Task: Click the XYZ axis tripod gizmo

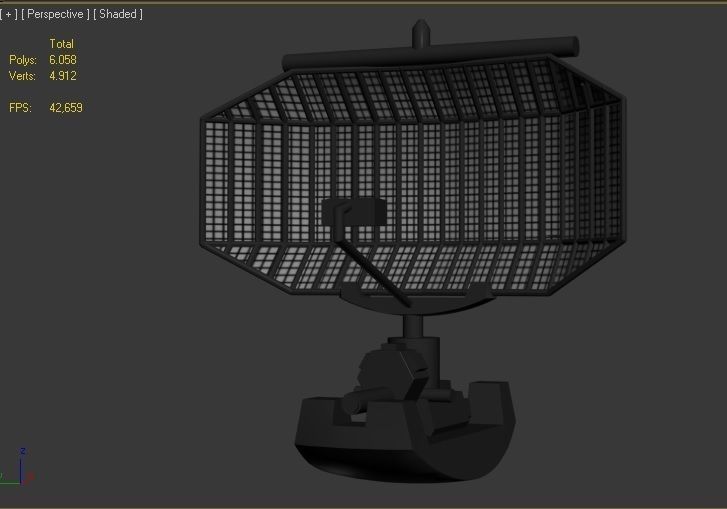Action: coord(17,467)
